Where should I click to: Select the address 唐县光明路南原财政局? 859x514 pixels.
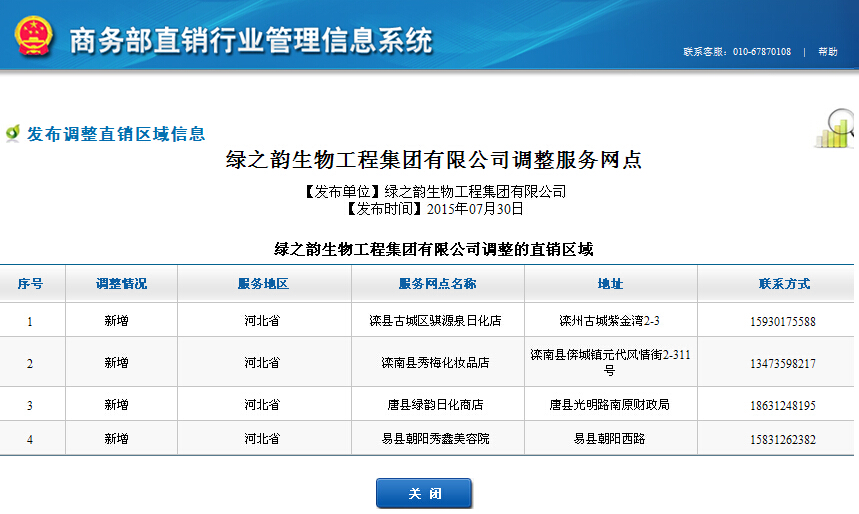[610, 405]
